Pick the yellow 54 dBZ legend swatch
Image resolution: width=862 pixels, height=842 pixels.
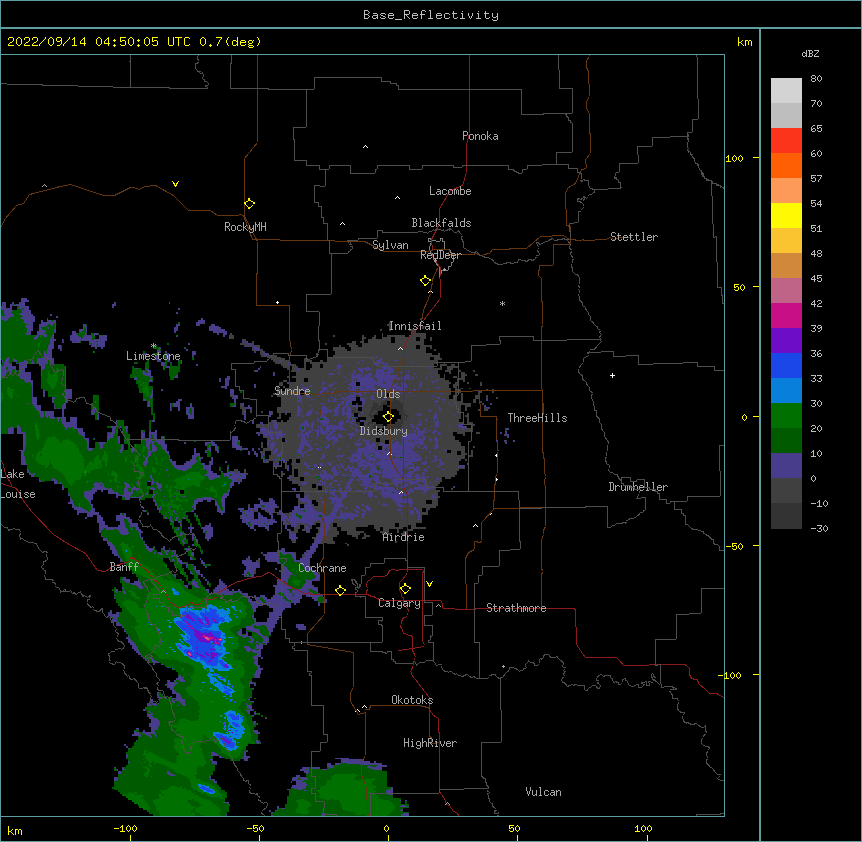tap(786, 215)
